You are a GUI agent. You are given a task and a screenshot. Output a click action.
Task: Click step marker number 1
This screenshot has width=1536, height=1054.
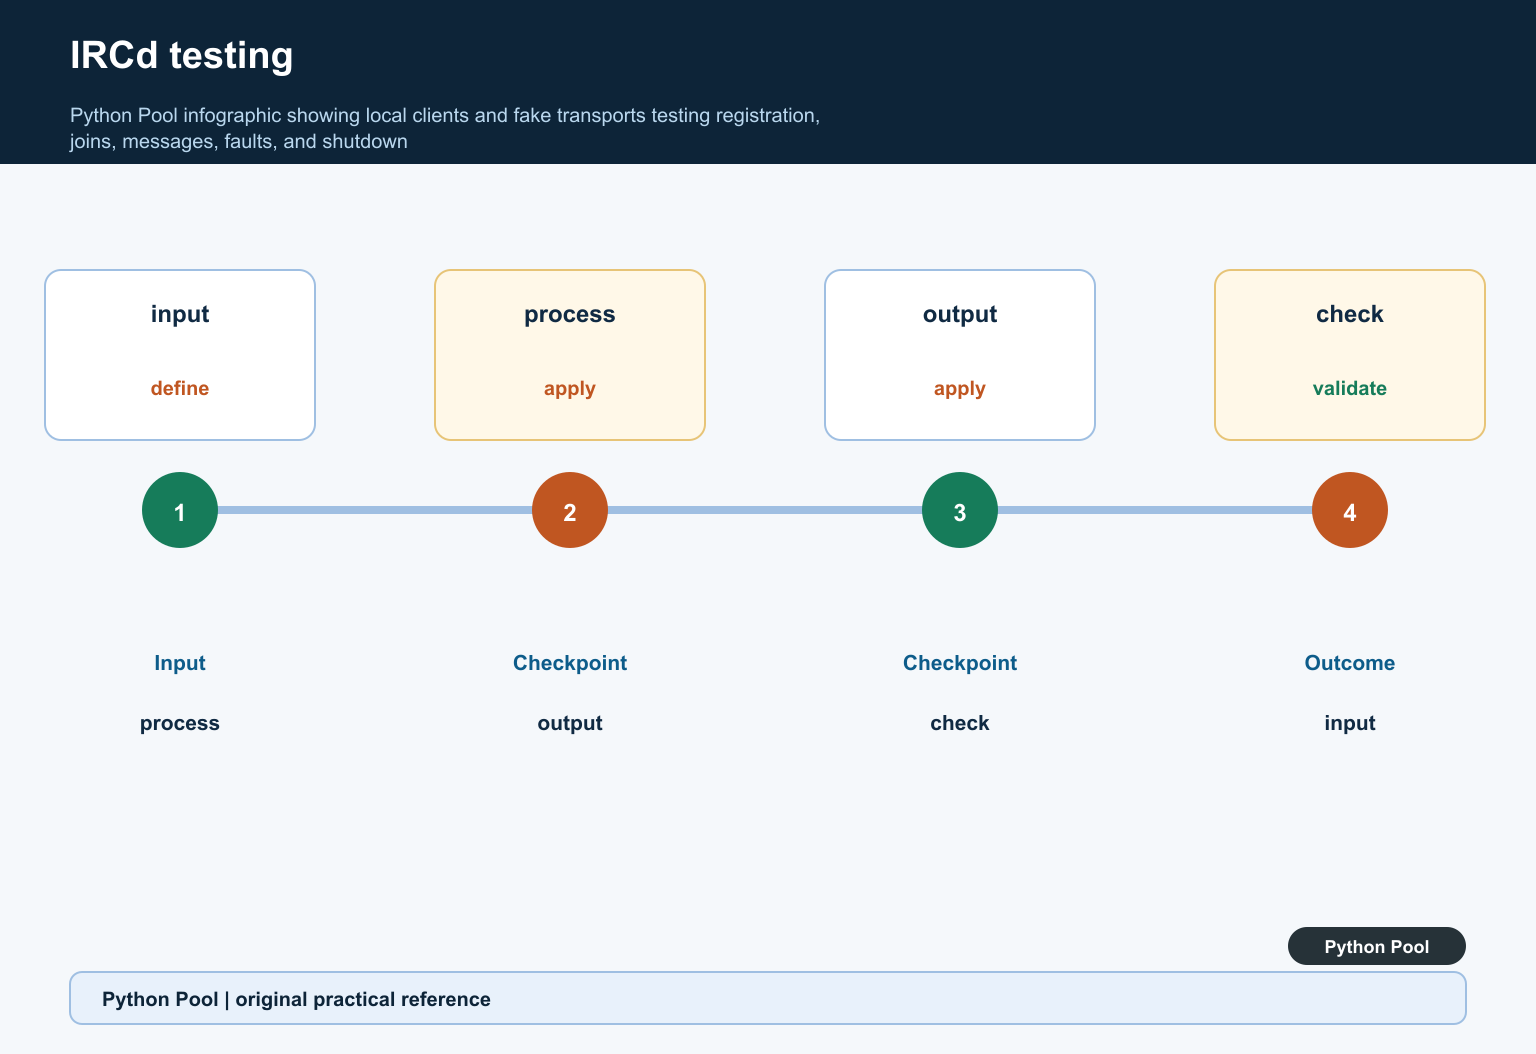pos(180,510)
